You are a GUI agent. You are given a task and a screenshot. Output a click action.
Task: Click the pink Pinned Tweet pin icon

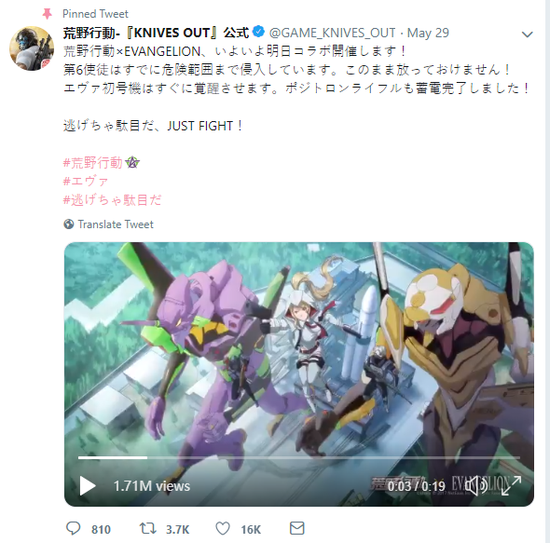click(x=47, y=14)
